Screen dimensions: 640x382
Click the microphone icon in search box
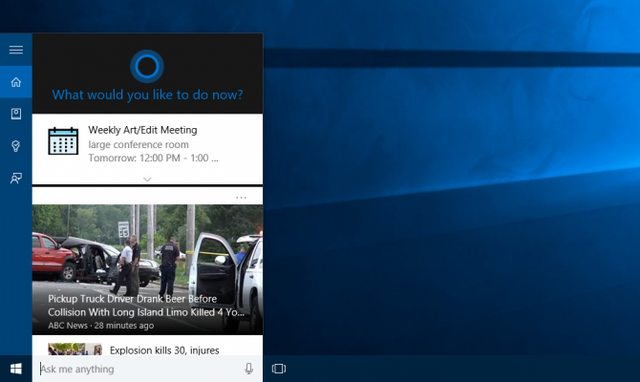pos(249,369)
